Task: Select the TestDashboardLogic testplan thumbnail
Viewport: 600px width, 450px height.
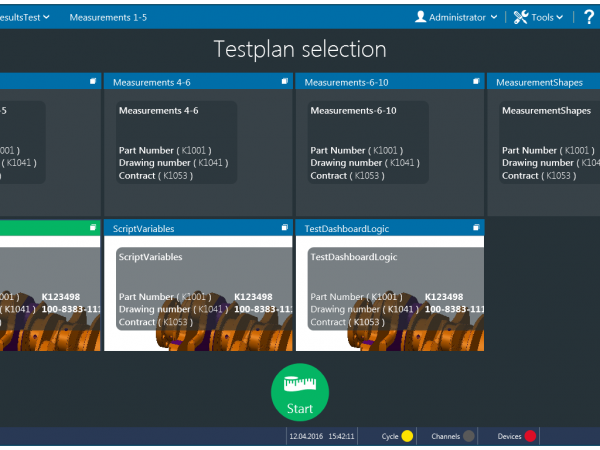Action: click(x=390, y=293)
